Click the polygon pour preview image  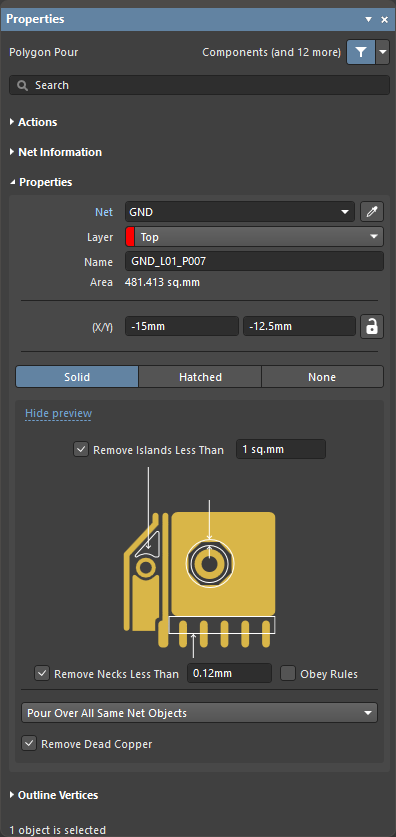[x=200, y=563]
